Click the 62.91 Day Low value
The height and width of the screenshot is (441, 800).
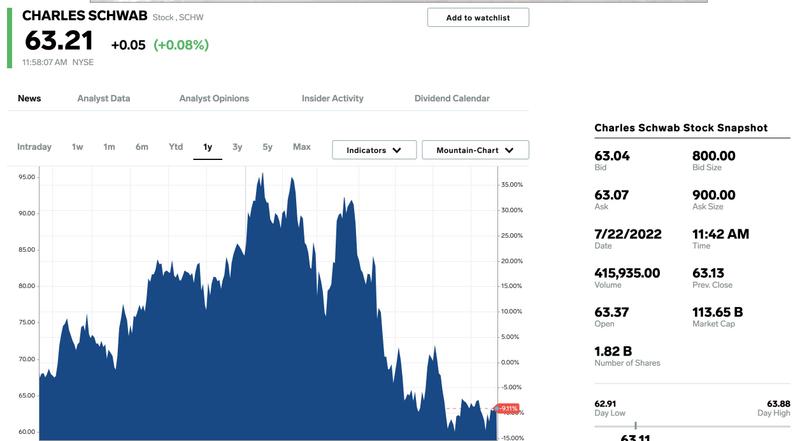[x=605, y=404]
